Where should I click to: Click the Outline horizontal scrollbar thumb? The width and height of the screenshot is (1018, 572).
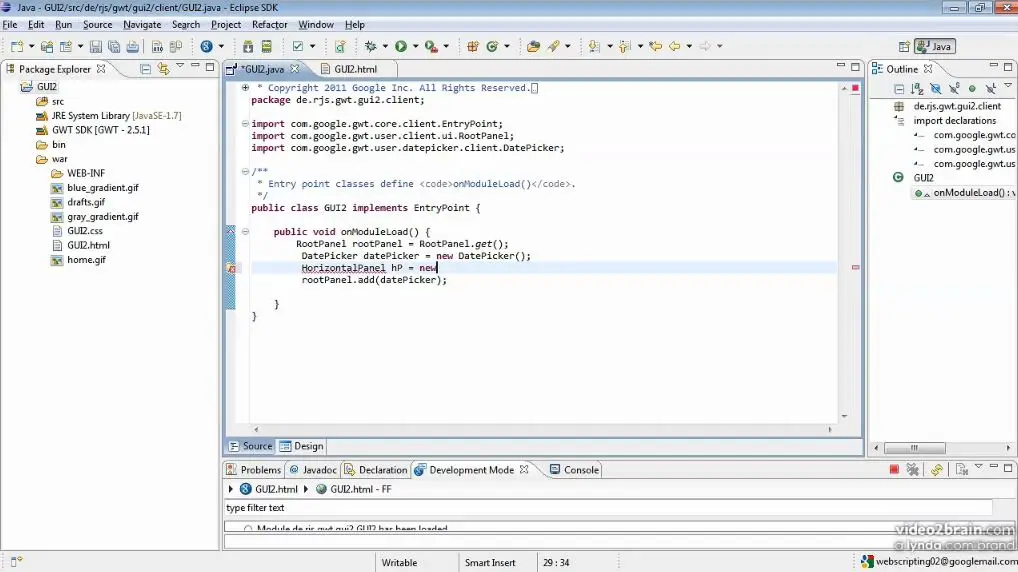914,448
